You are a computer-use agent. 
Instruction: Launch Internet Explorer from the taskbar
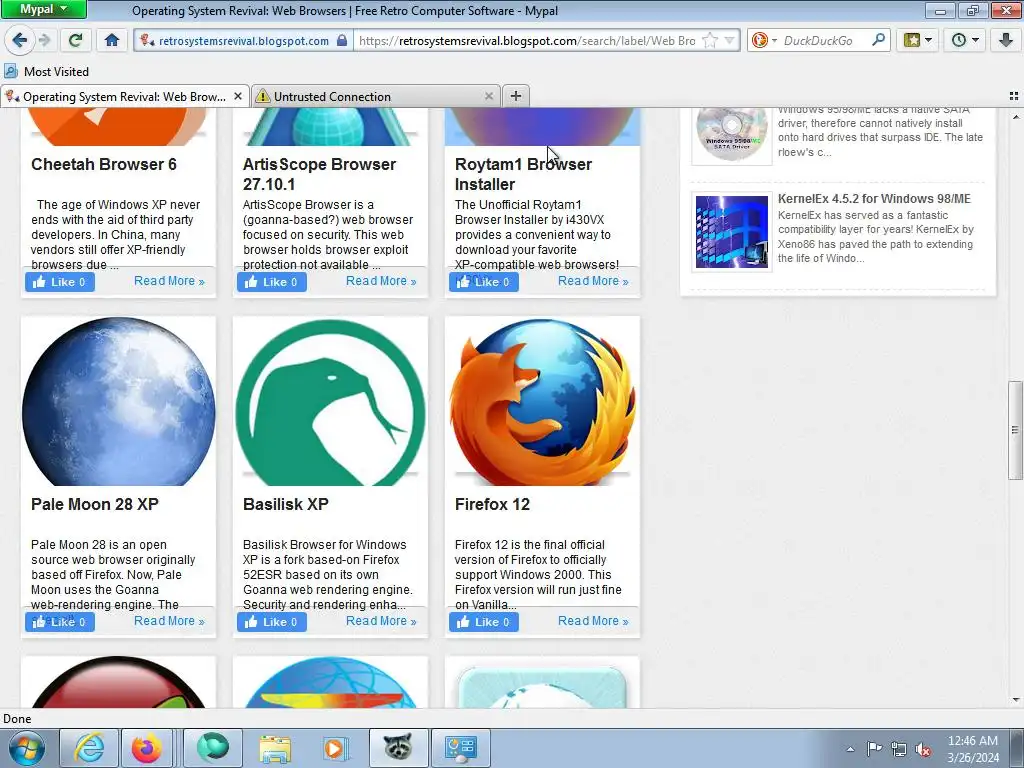pos(89,748)
